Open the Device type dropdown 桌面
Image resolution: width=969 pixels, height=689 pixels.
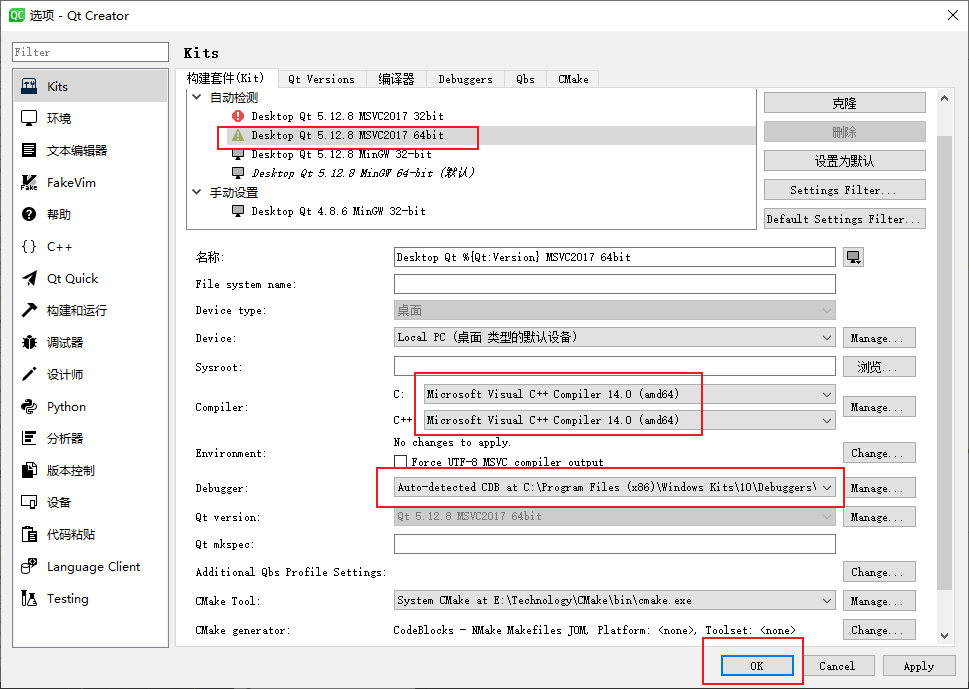tap(614, 310)
